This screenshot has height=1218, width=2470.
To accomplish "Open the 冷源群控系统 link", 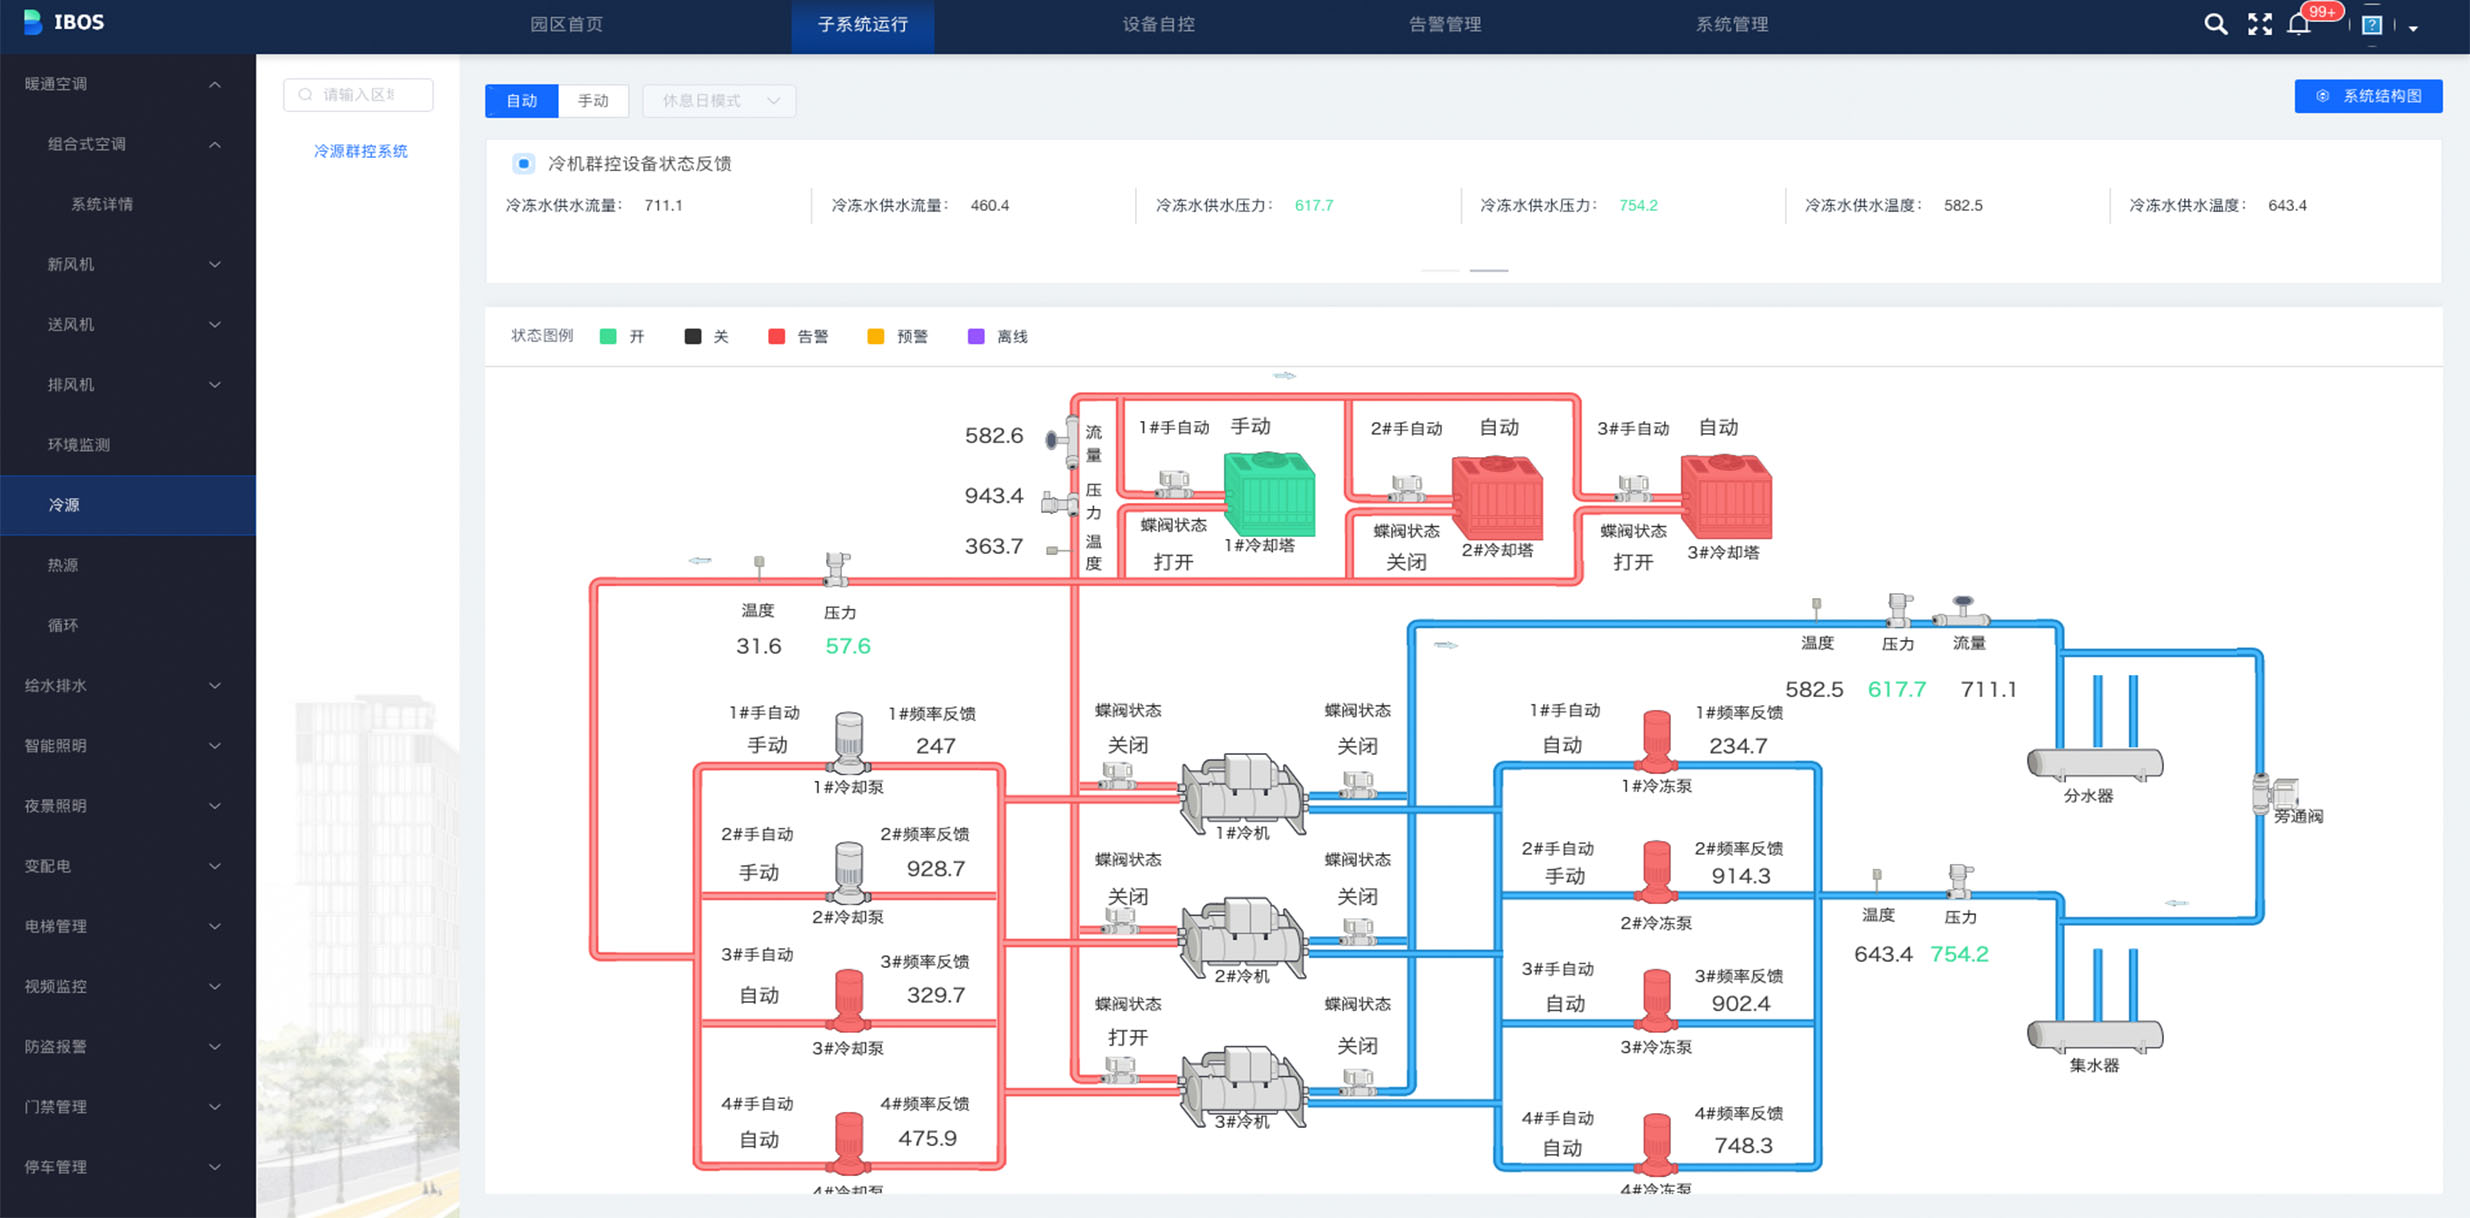I will pyautogui.click(x=360, y=151).
